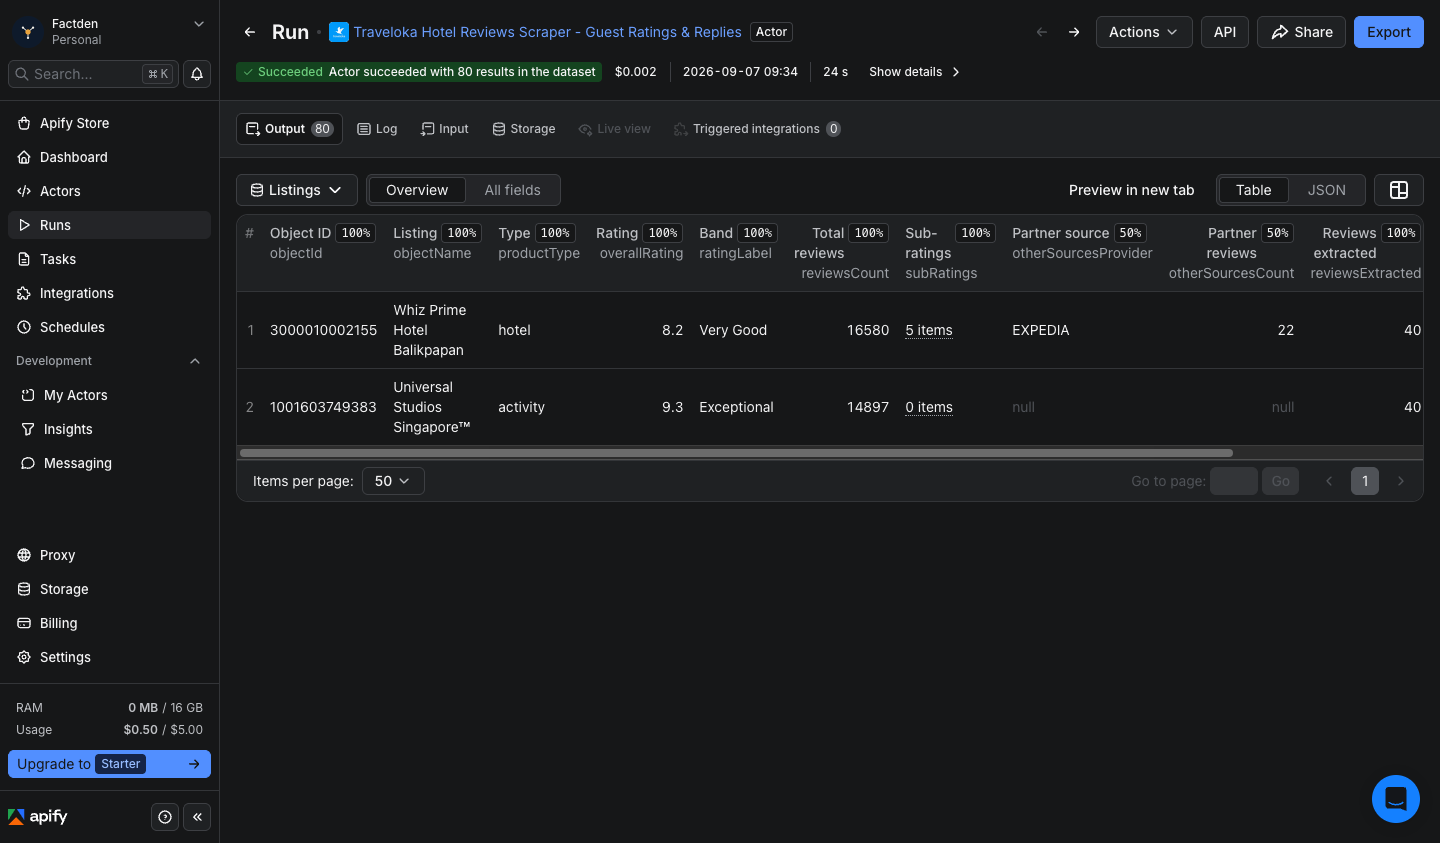Screen dimensions: 1440x843
Task: Click Upgrade to Starter button
Action: [110, 764]
